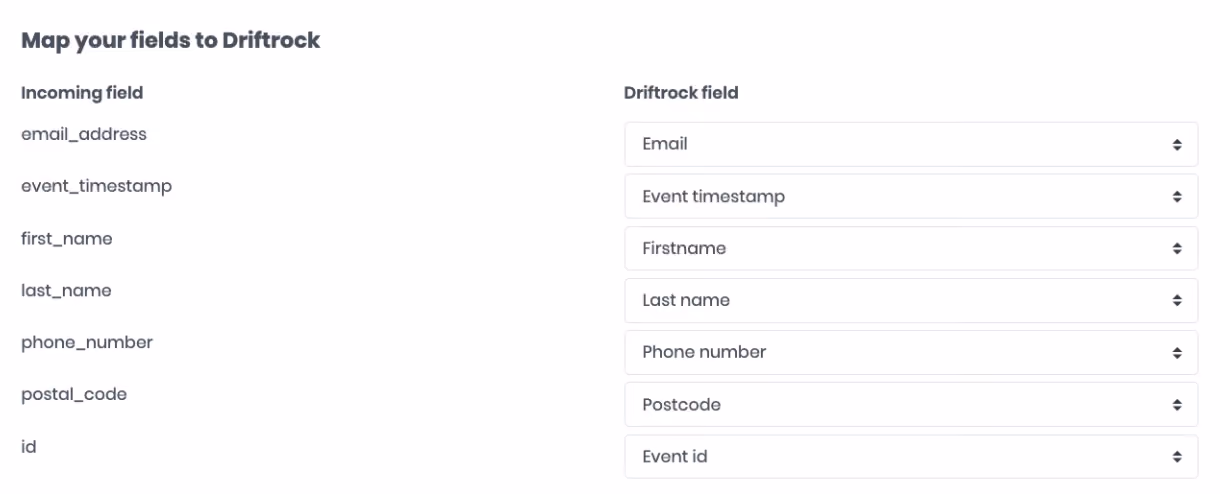Open the Phone number mapping dropdown

tap(911, 352)
